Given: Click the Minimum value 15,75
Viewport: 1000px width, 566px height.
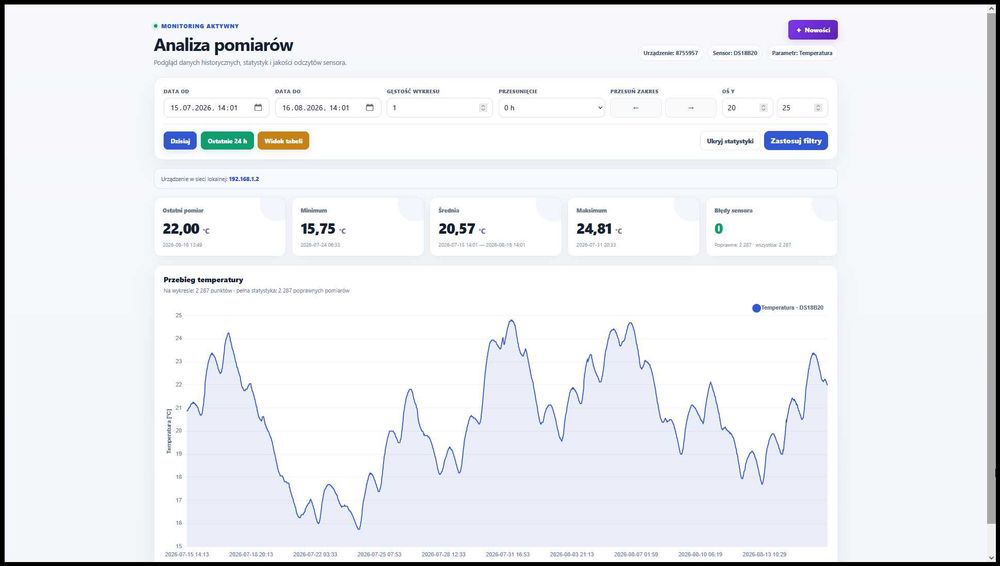Looking at the screenshot, I should pos(318,229).
